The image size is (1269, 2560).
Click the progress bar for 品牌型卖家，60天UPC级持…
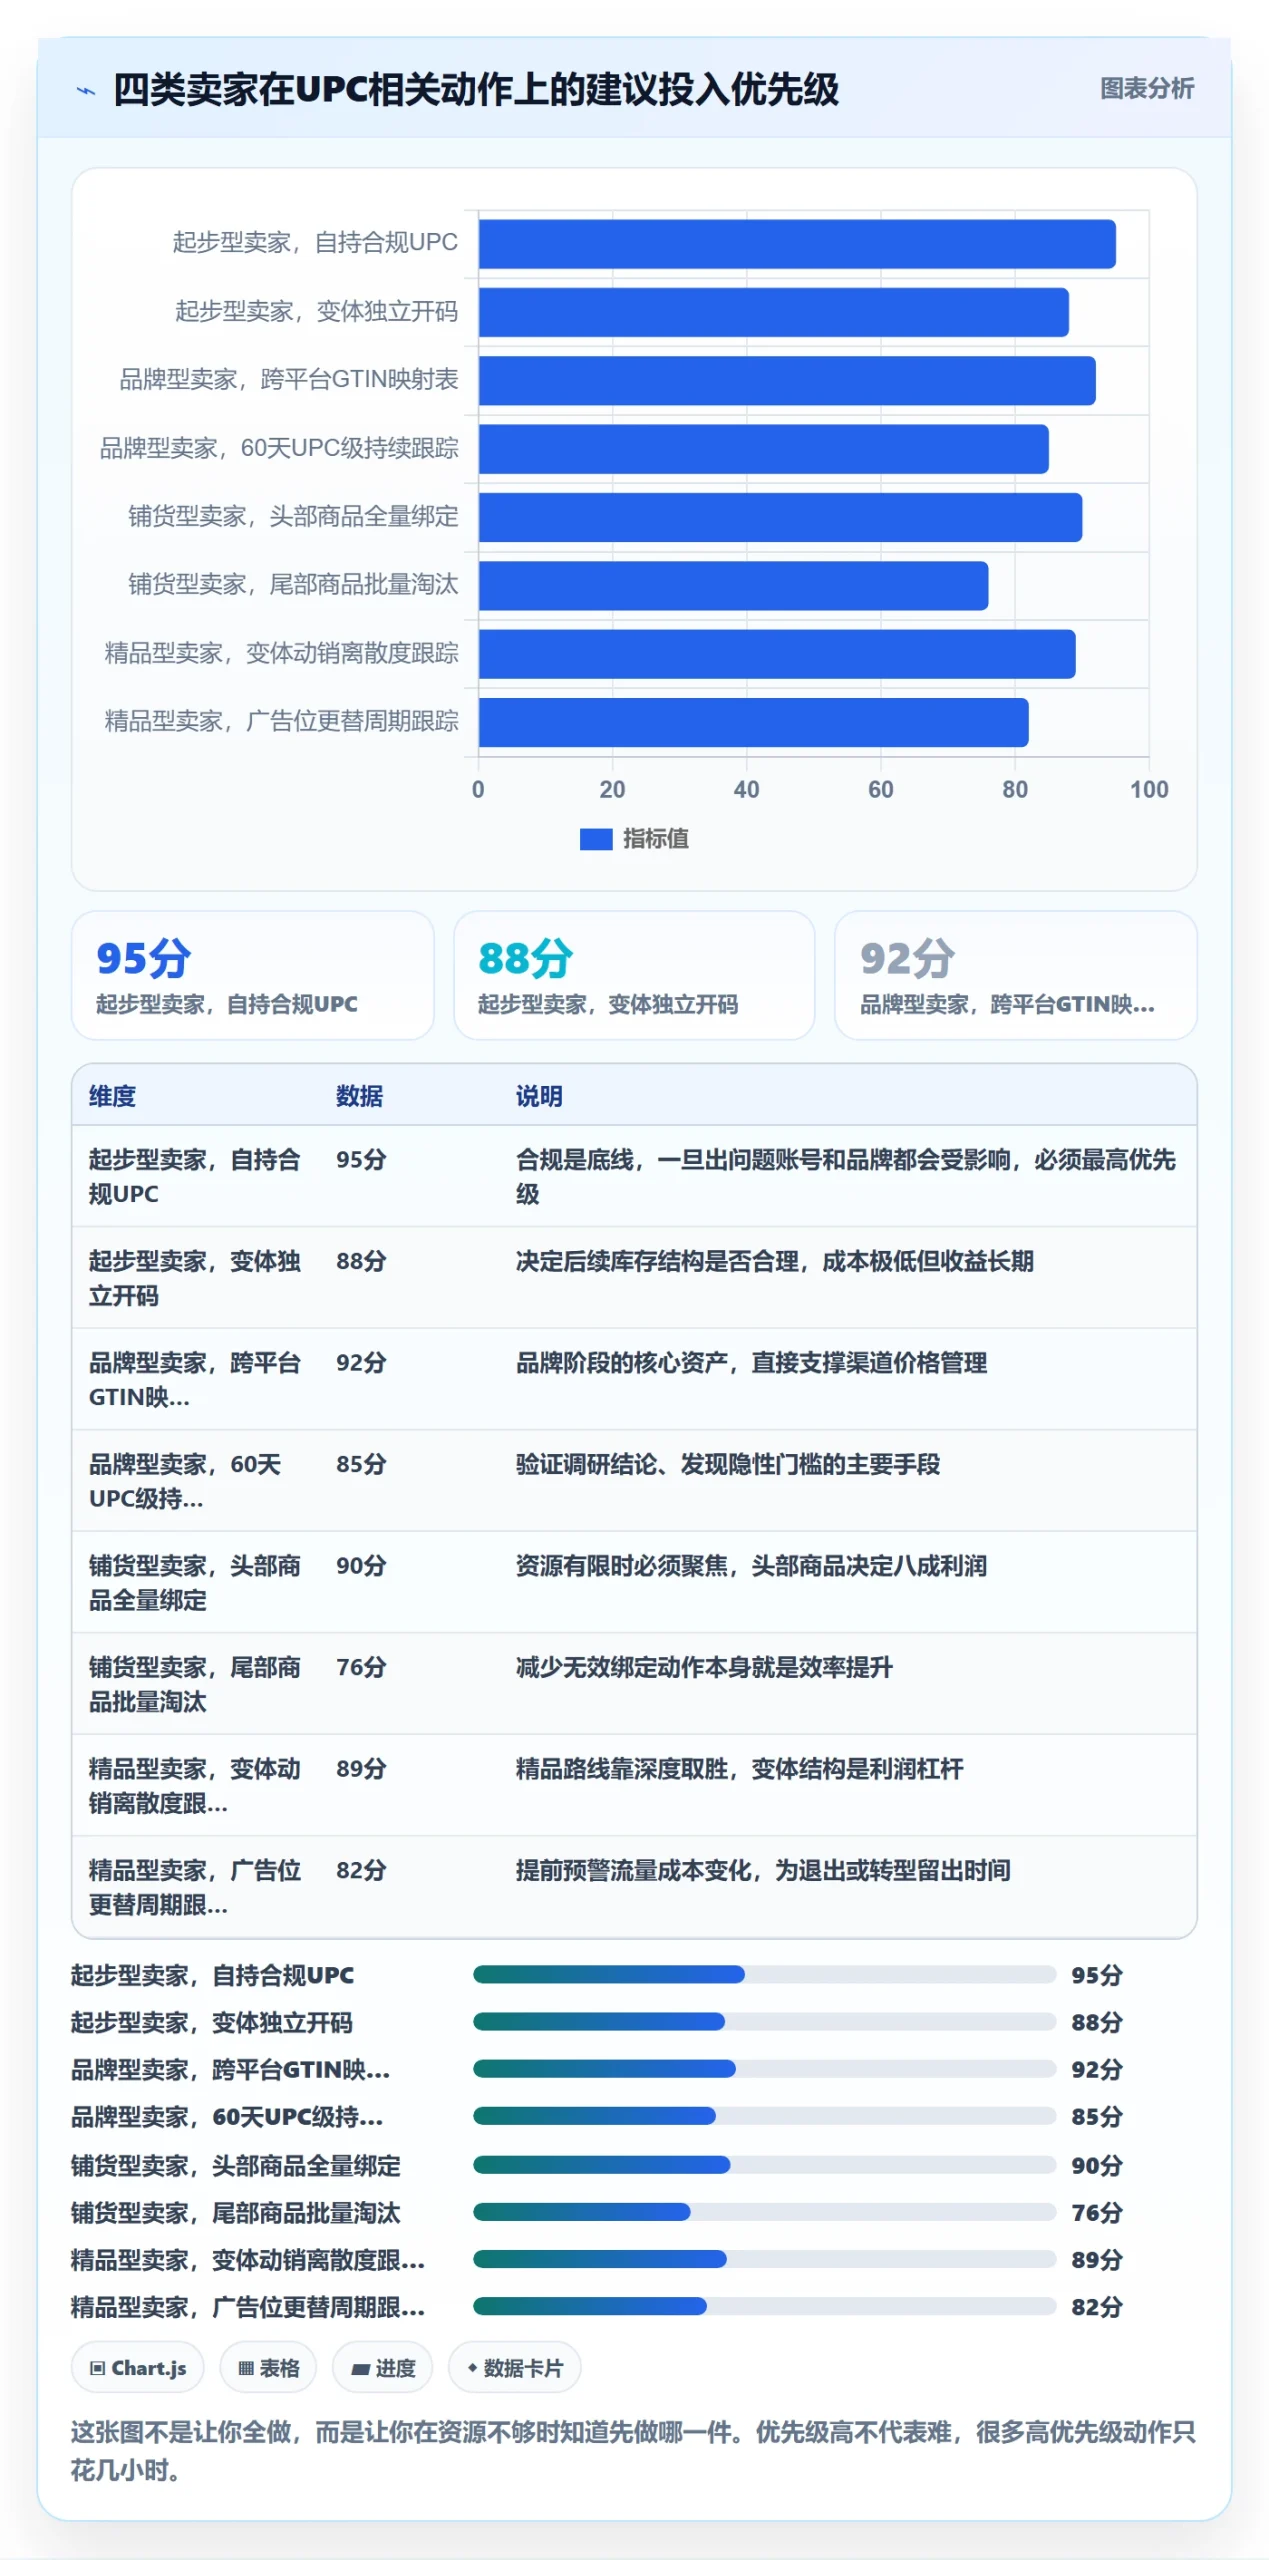764,2115
